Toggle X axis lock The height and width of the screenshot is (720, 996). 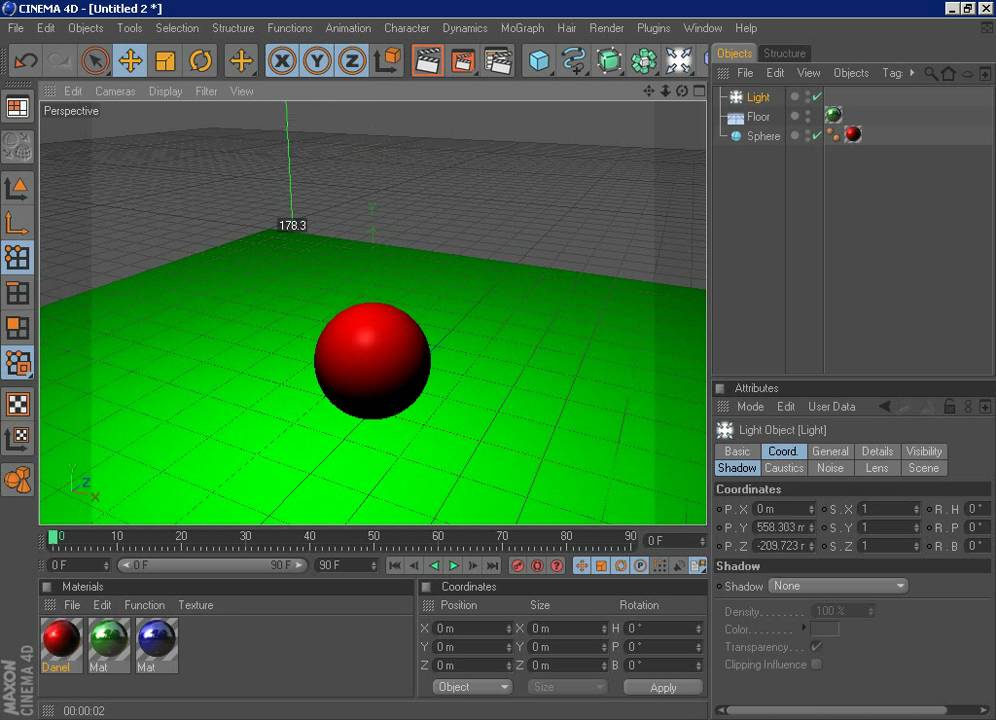(x=282, y=61)
